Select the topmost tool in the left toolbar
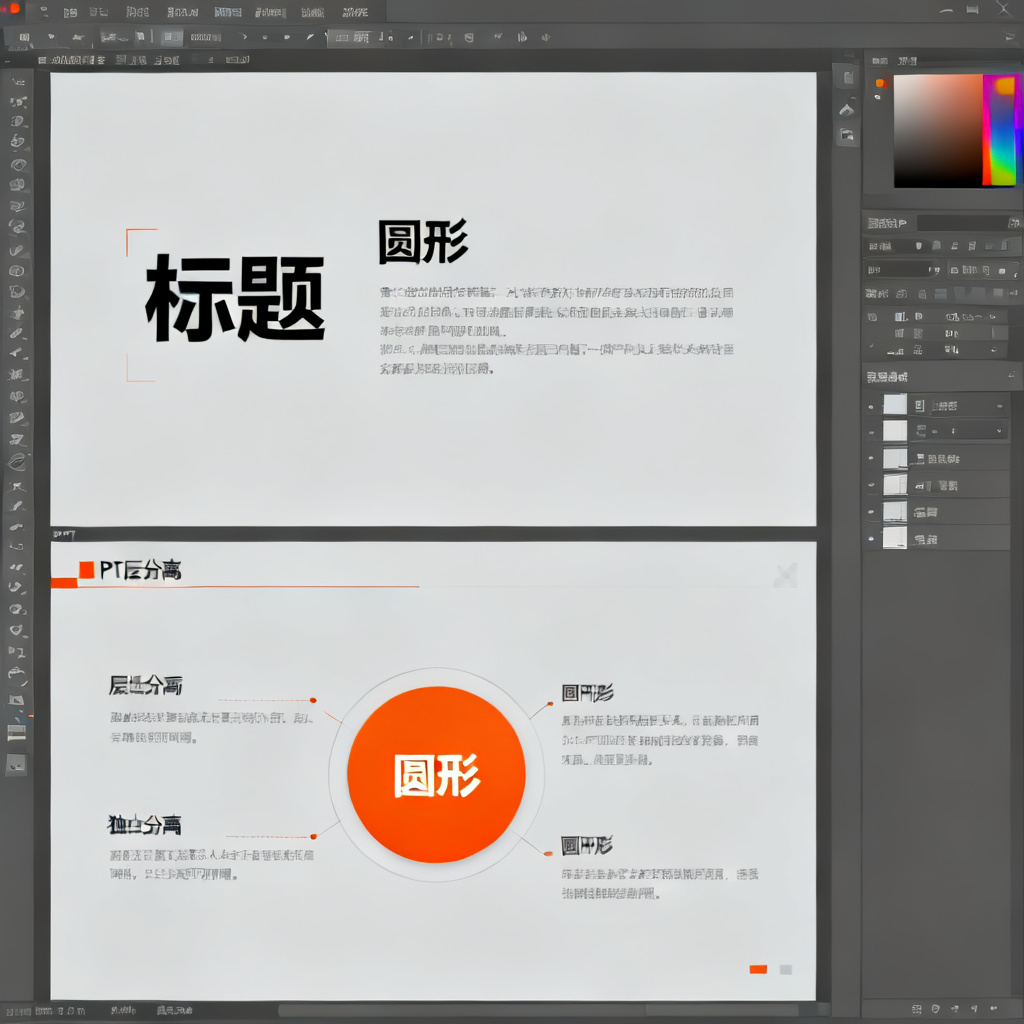The width and height of the screenshot is (1024, 1024). (x=18, y=81)
